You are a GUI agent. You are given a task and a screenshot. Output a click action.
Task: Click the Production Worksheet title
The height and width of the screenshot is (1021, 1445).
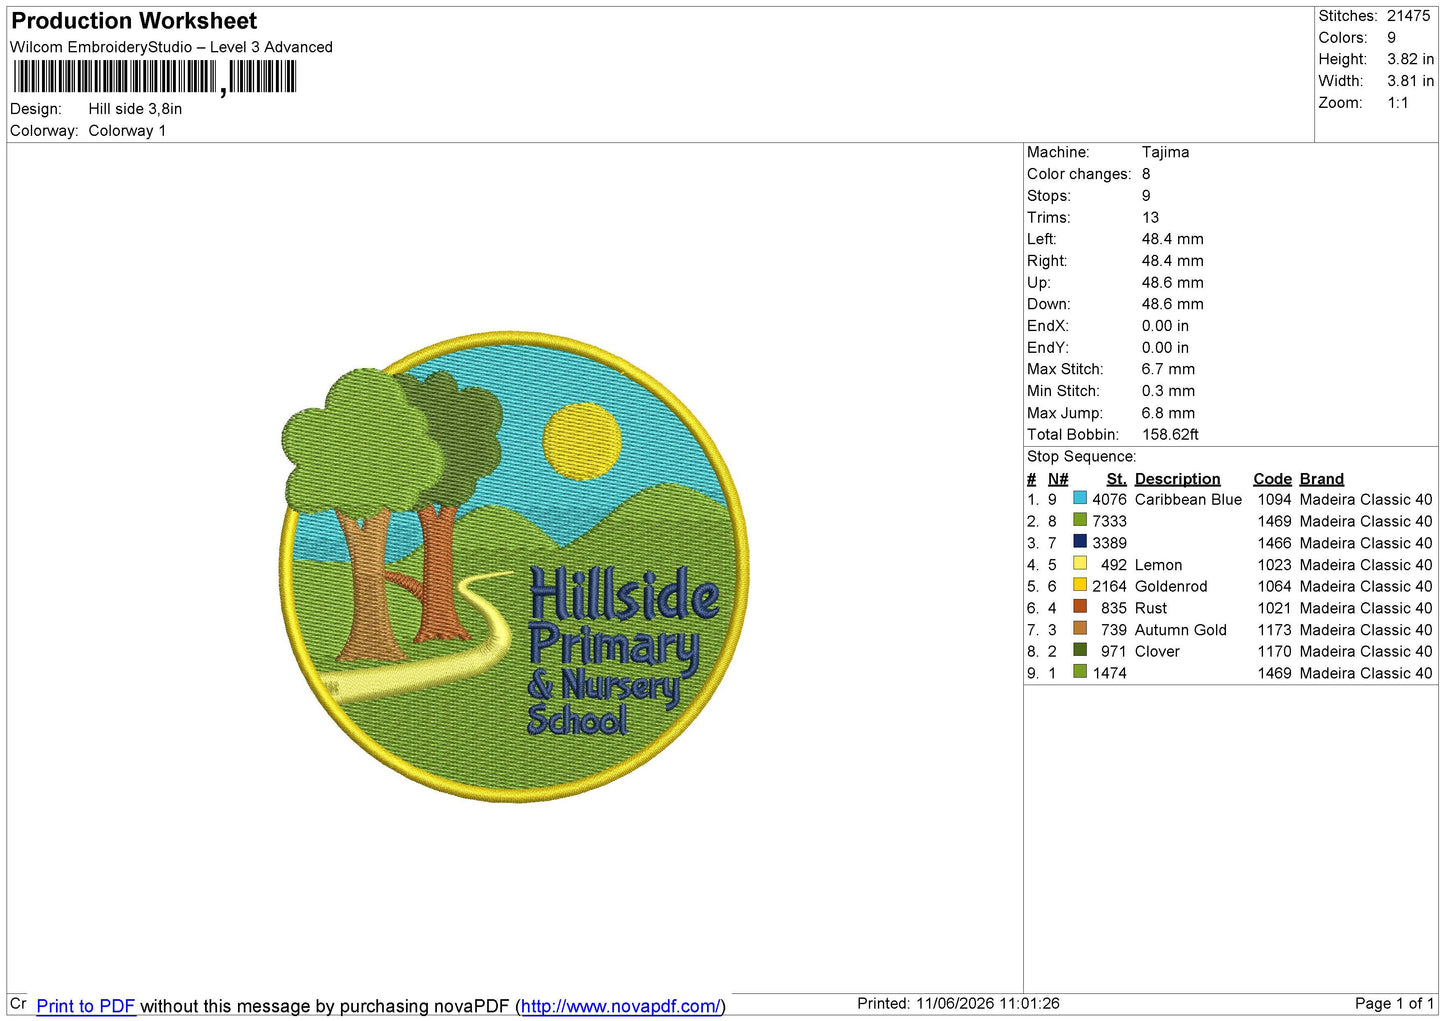[x=134, y=21]
